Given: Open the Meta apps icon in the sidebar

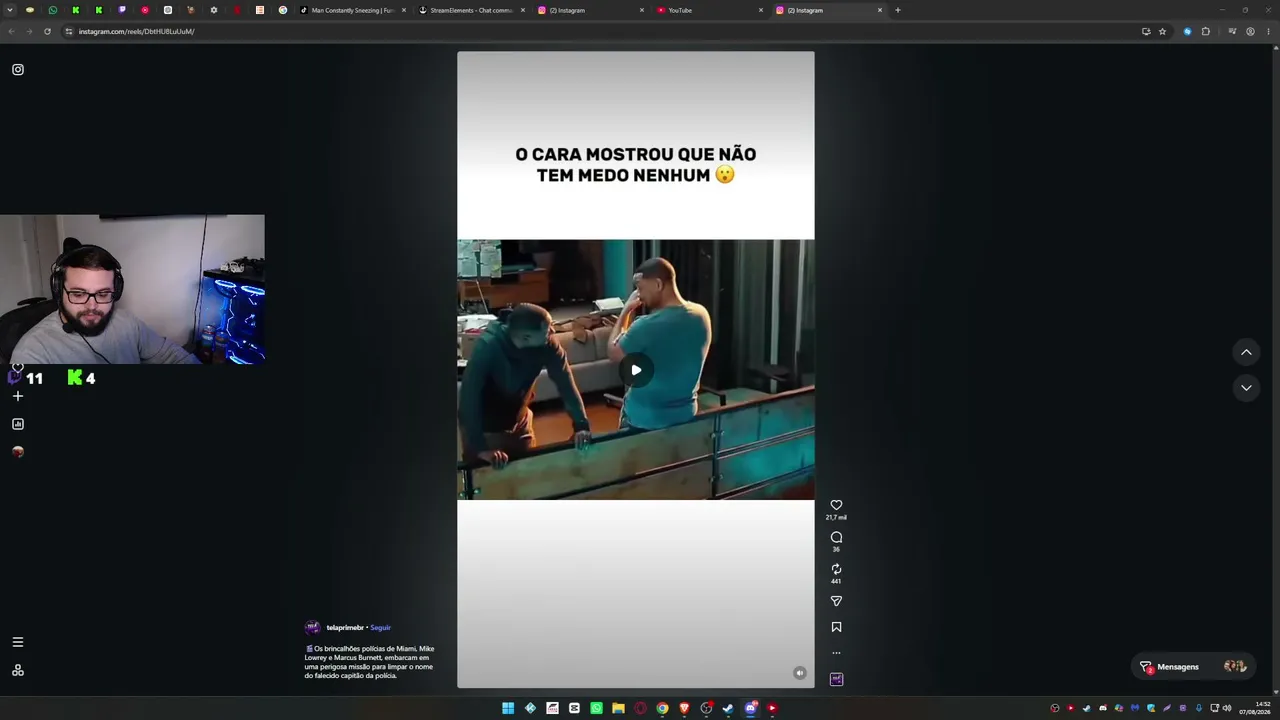Looking at the screenshot, I should [18, 670].
